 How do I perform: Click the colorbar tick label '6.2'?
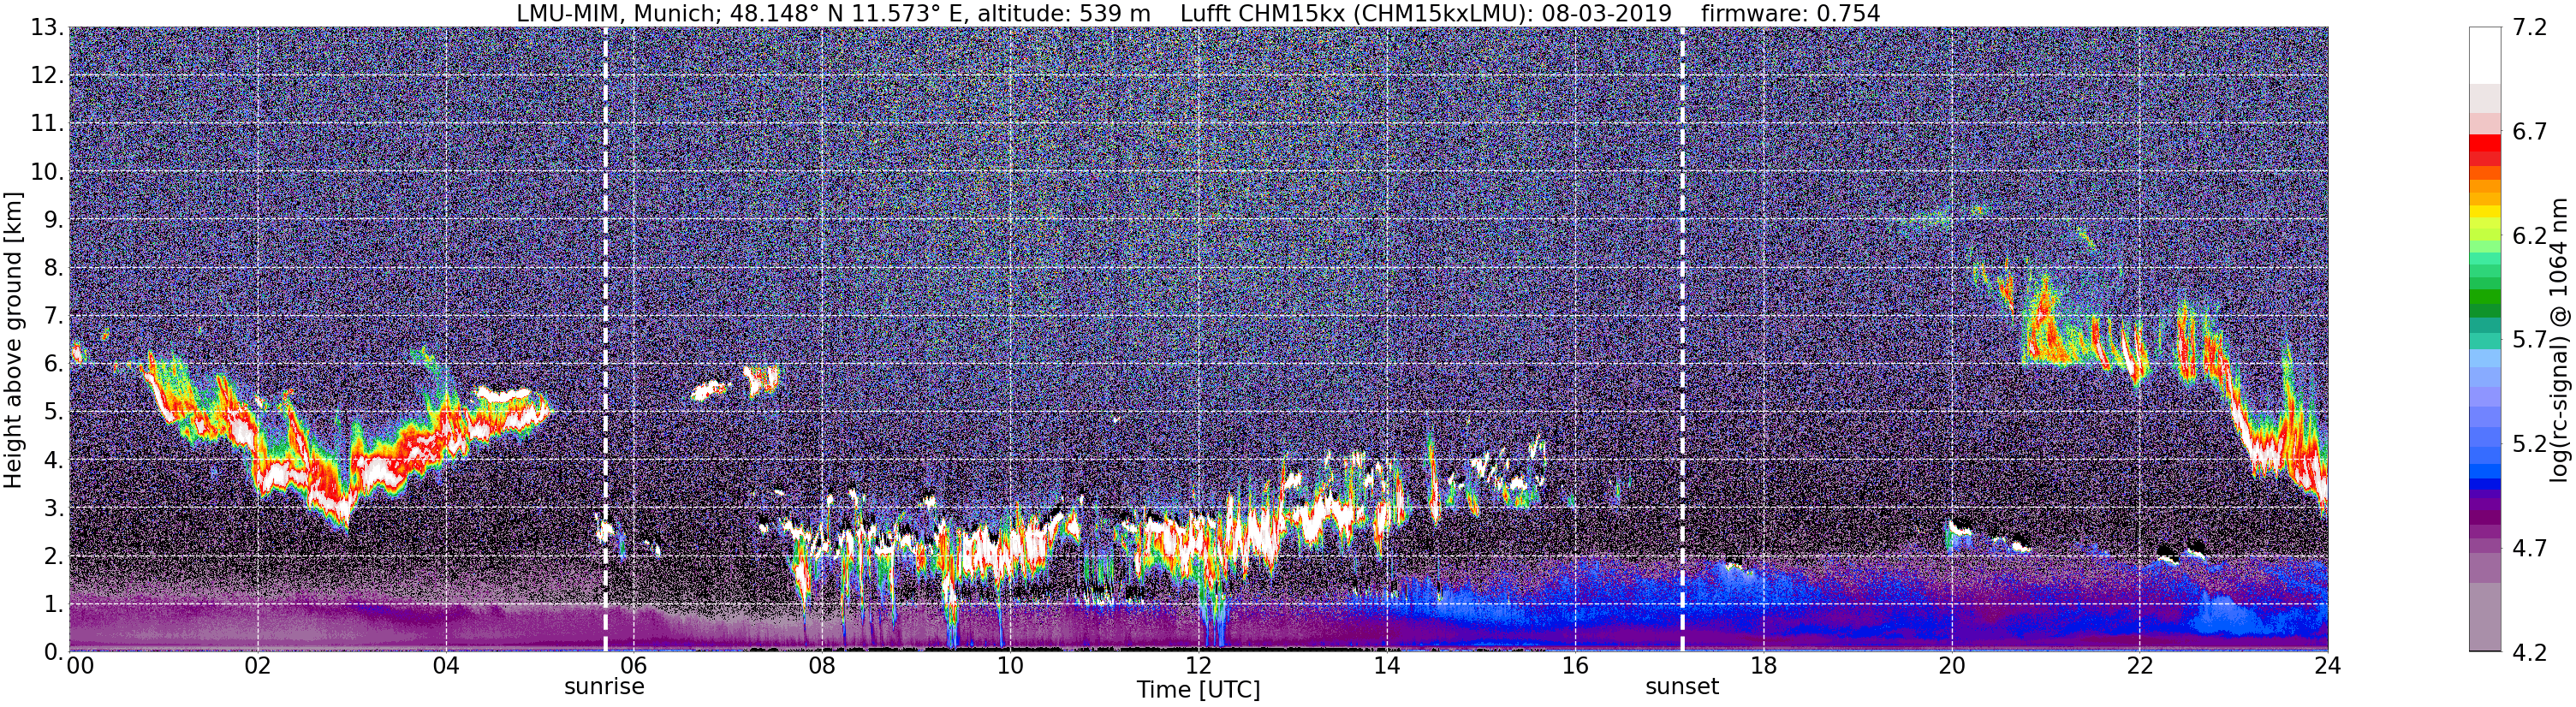2530,236
